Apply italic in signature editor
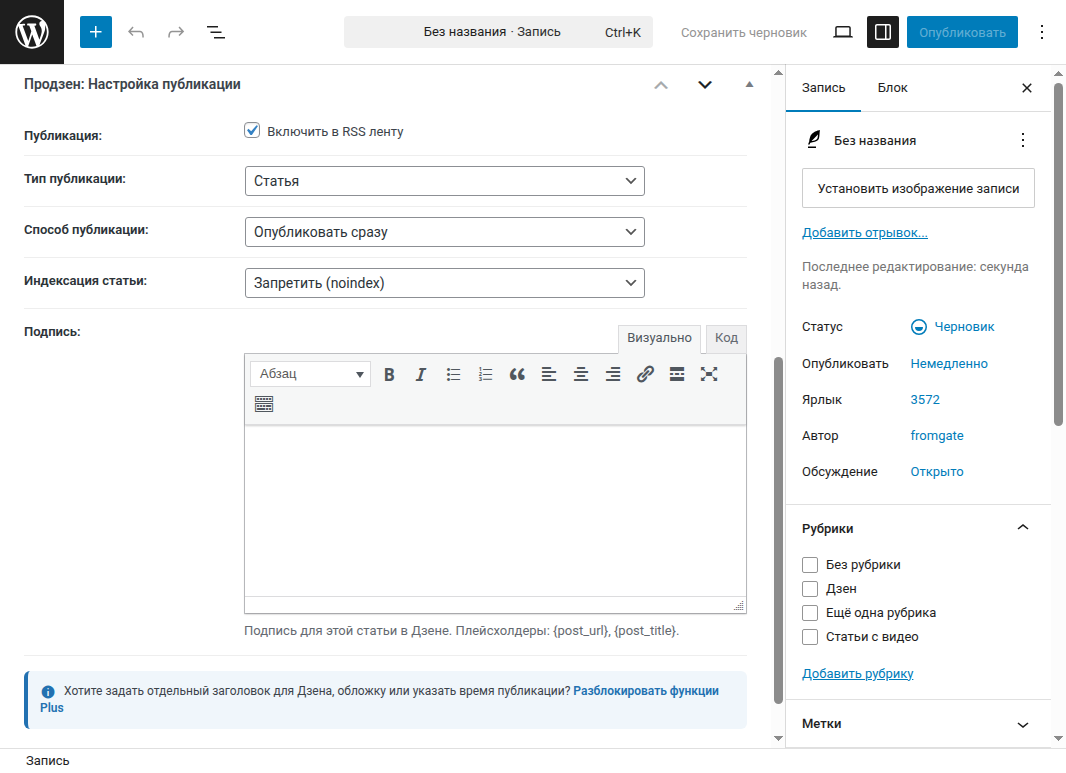Screen dimensions: 1066x773 pyautogui.click(x=421, y=375)
